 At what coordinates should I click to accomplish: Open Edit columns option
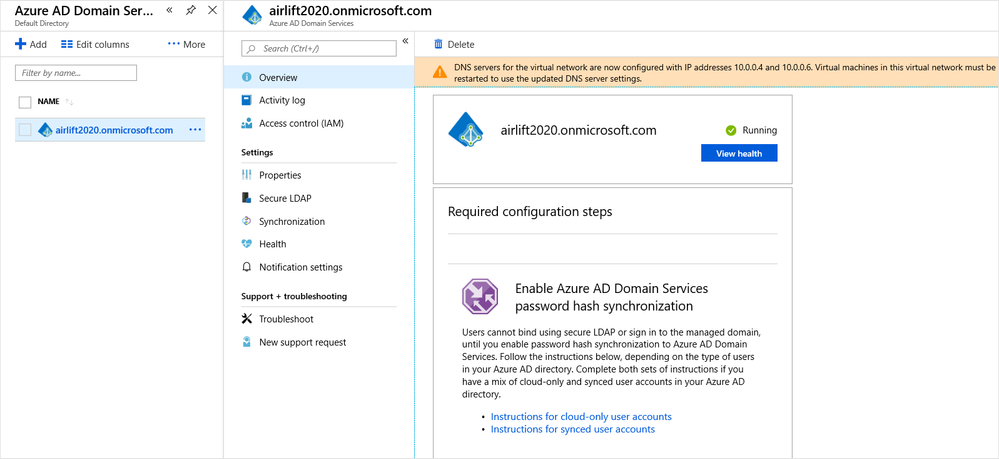point(95,44)
